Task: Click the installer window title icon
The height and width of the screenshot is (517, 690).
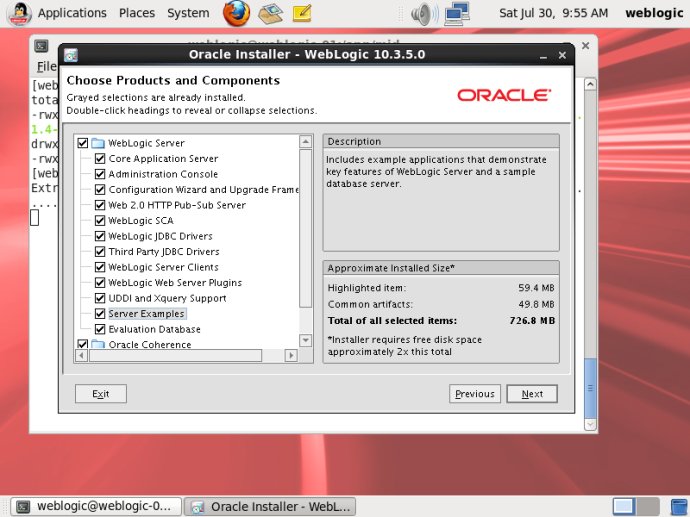Action: (x=71, y=55)
